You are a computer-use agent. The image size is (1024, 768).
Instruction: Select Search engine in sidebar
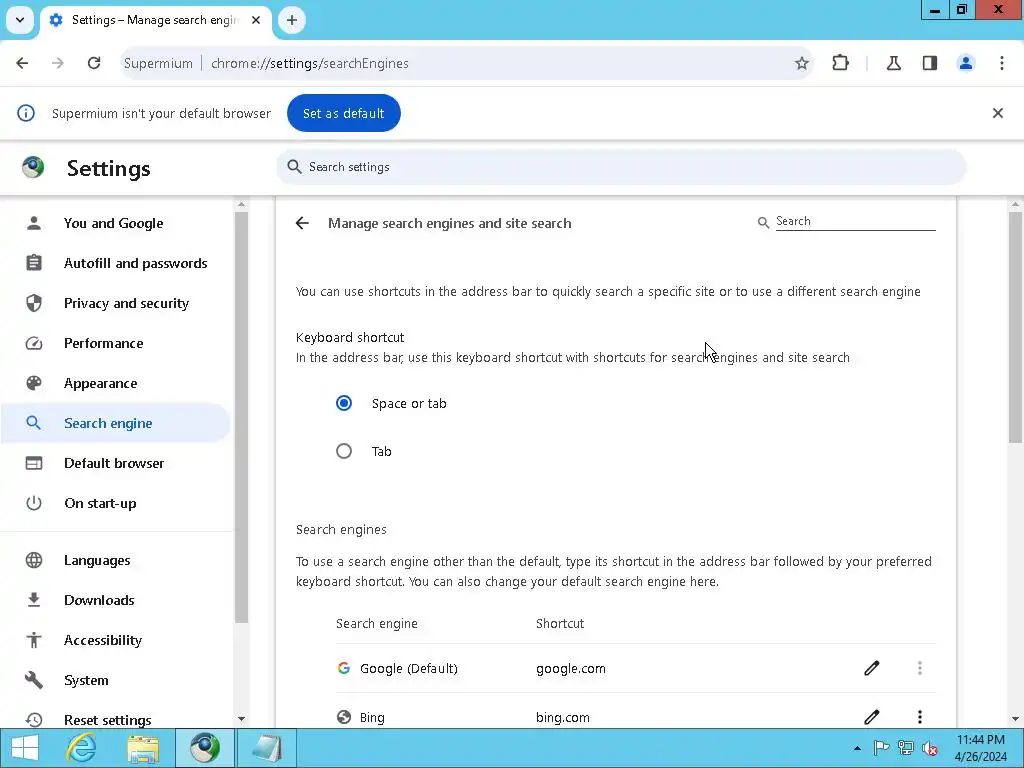[116, 423]
